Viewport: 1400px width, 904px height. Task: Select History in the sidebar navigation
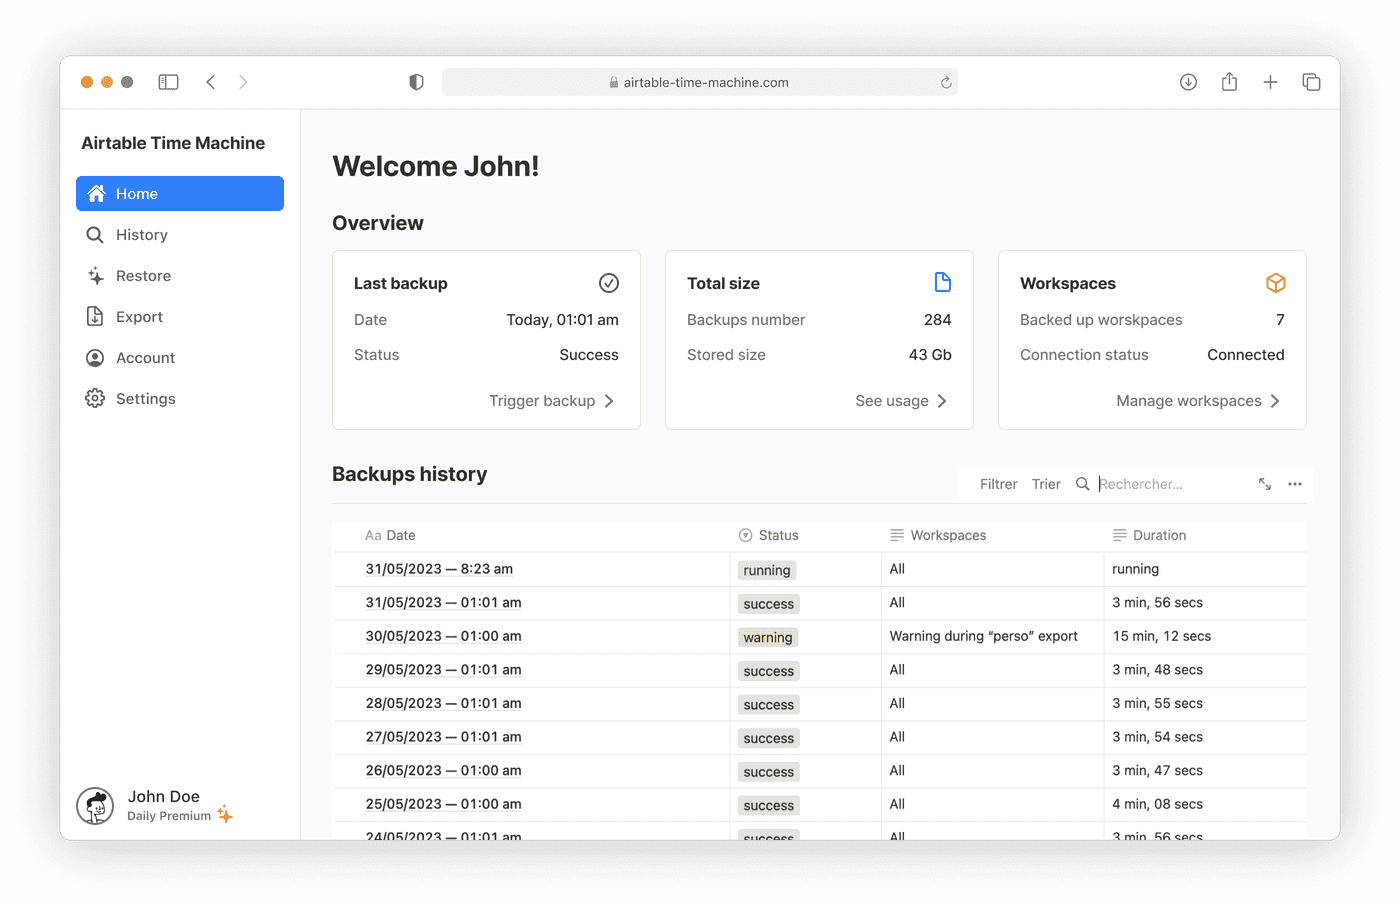pyautogui.click(x=143, y=234)
